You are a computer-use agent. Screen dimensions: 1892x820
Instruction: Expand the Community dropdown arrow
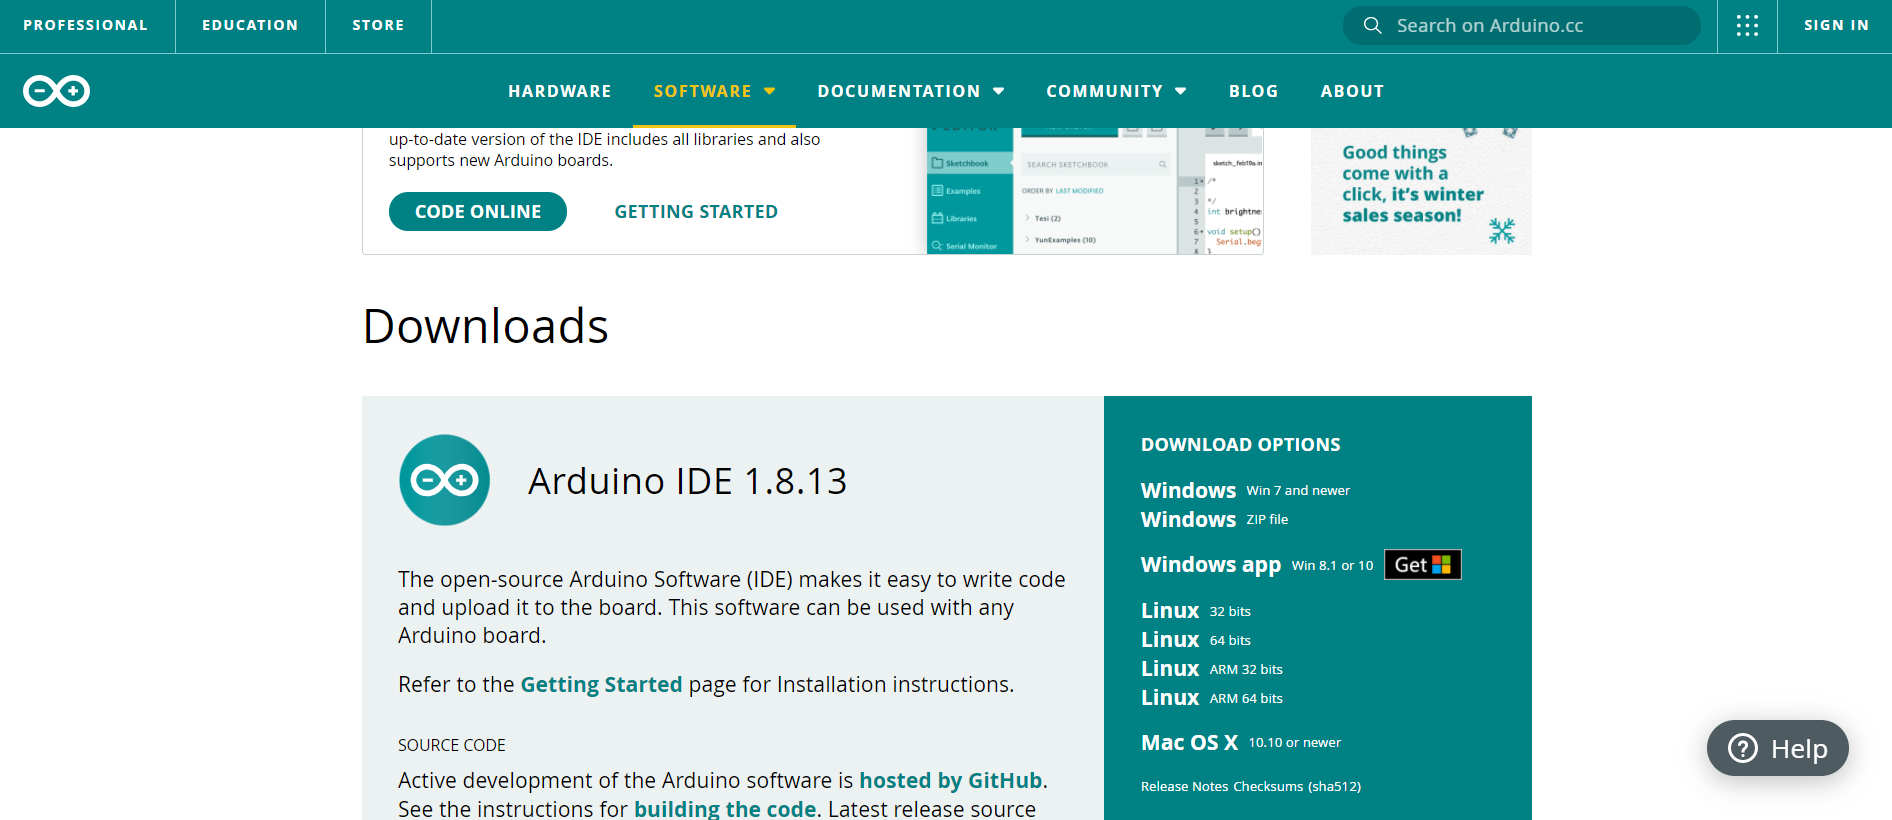(1181, 91)
